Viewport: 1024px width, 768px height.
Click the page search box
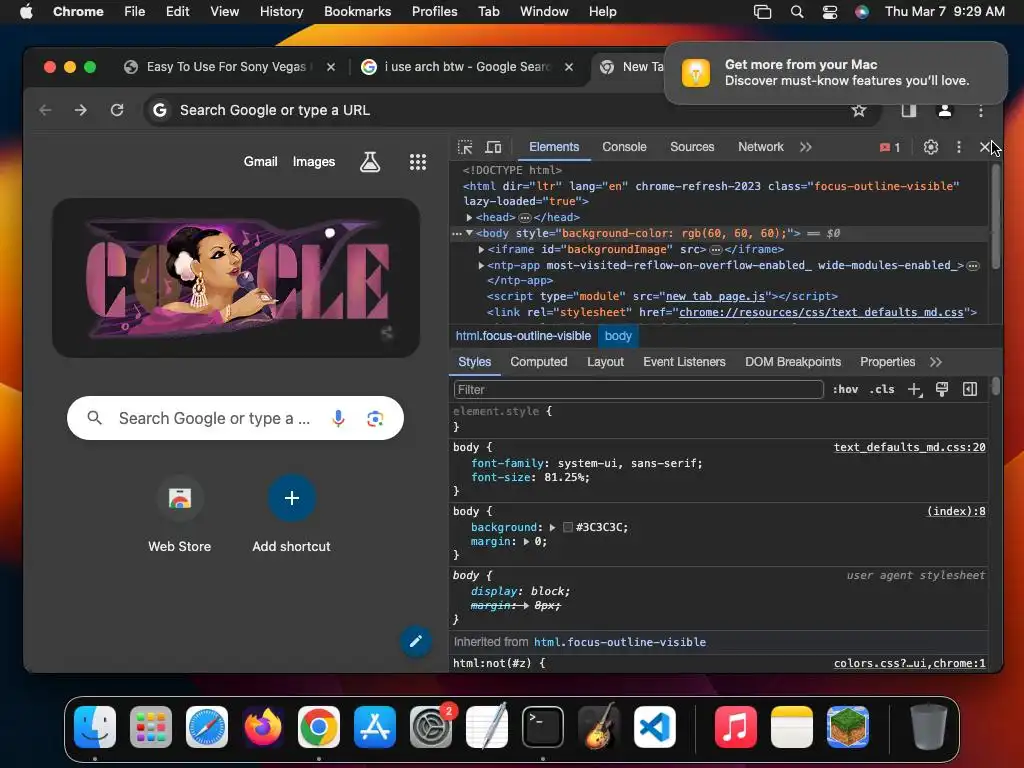pyautogui.click(x=235, y=418)
